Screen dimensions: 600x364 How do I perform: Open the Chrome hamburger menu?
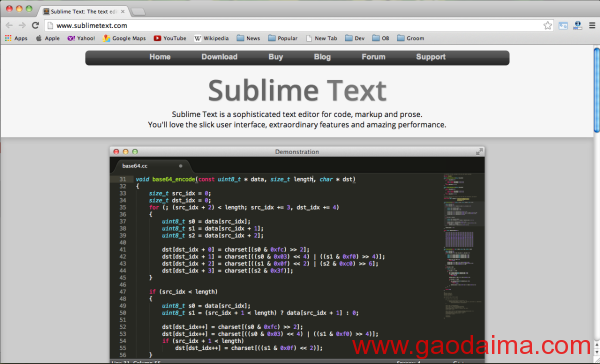(592, 25)
